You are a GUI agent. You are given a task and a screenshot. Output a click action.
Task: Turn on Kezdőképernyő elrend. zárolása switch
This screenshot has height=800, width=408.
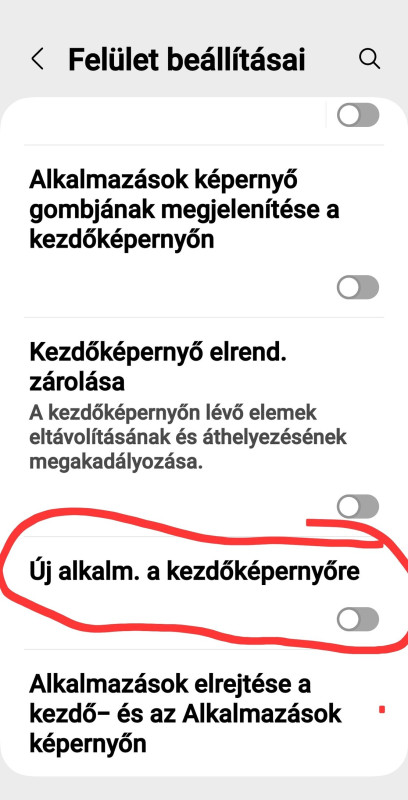[x=358, y=507]
